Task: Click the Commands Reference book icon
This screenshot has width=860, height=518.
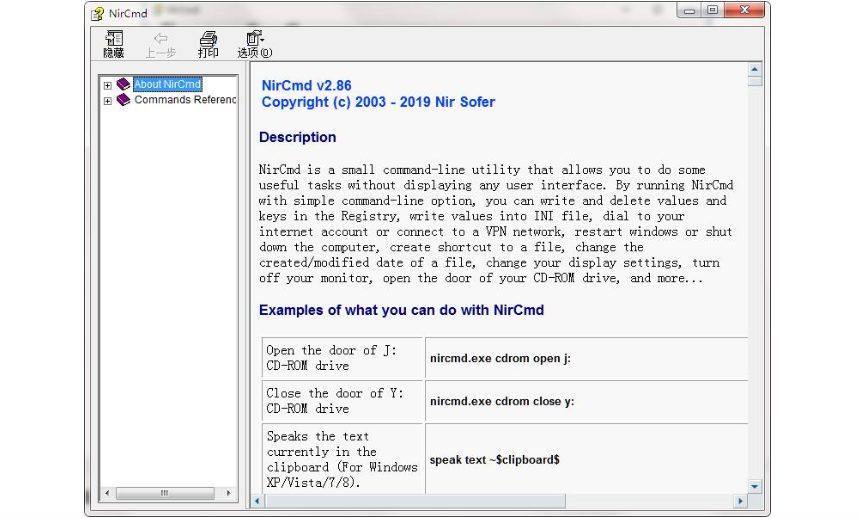Action: tap(124, 100)
